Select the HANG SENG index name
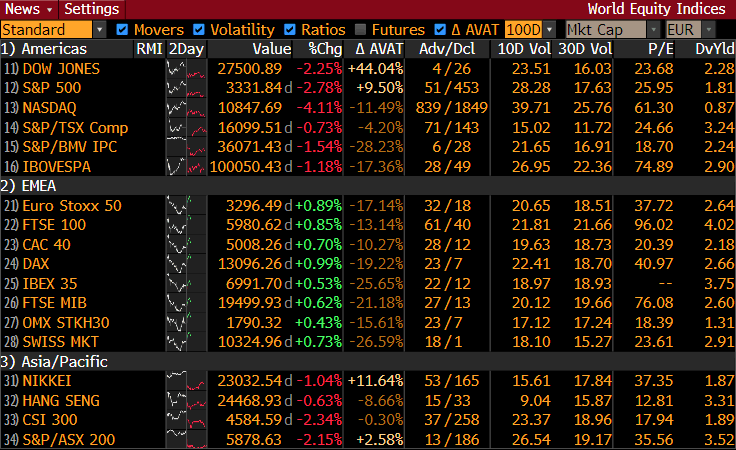The height and width of the screenshot is (450, 736). 61,400
